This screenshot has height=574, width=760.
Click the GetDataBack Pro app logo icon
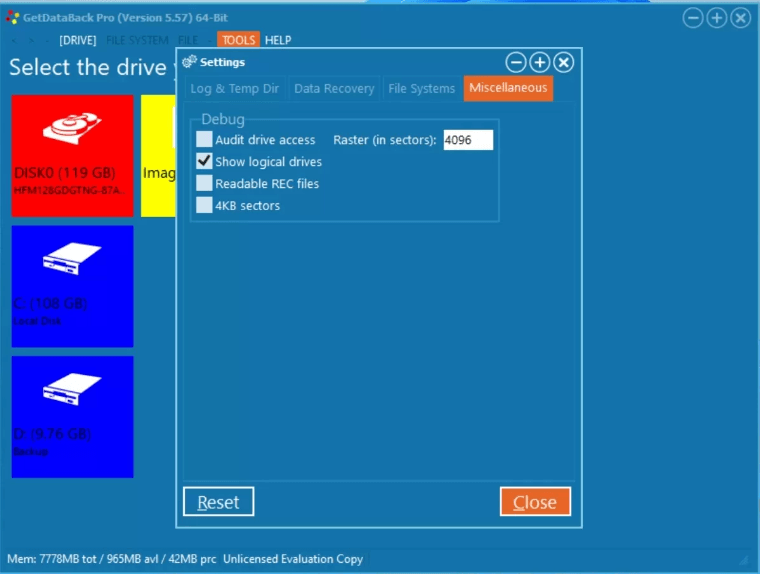click(13, 17)
